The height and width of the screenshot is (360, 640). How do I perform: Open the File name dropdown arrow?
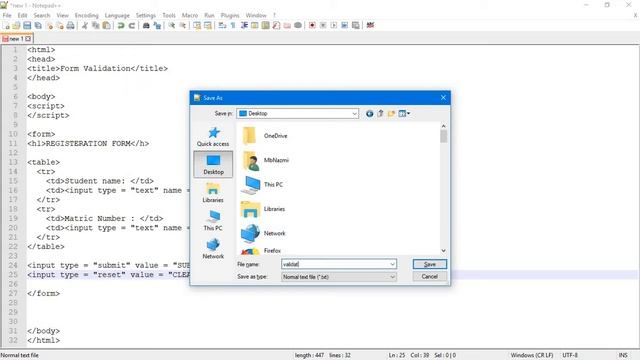point(392,264)
